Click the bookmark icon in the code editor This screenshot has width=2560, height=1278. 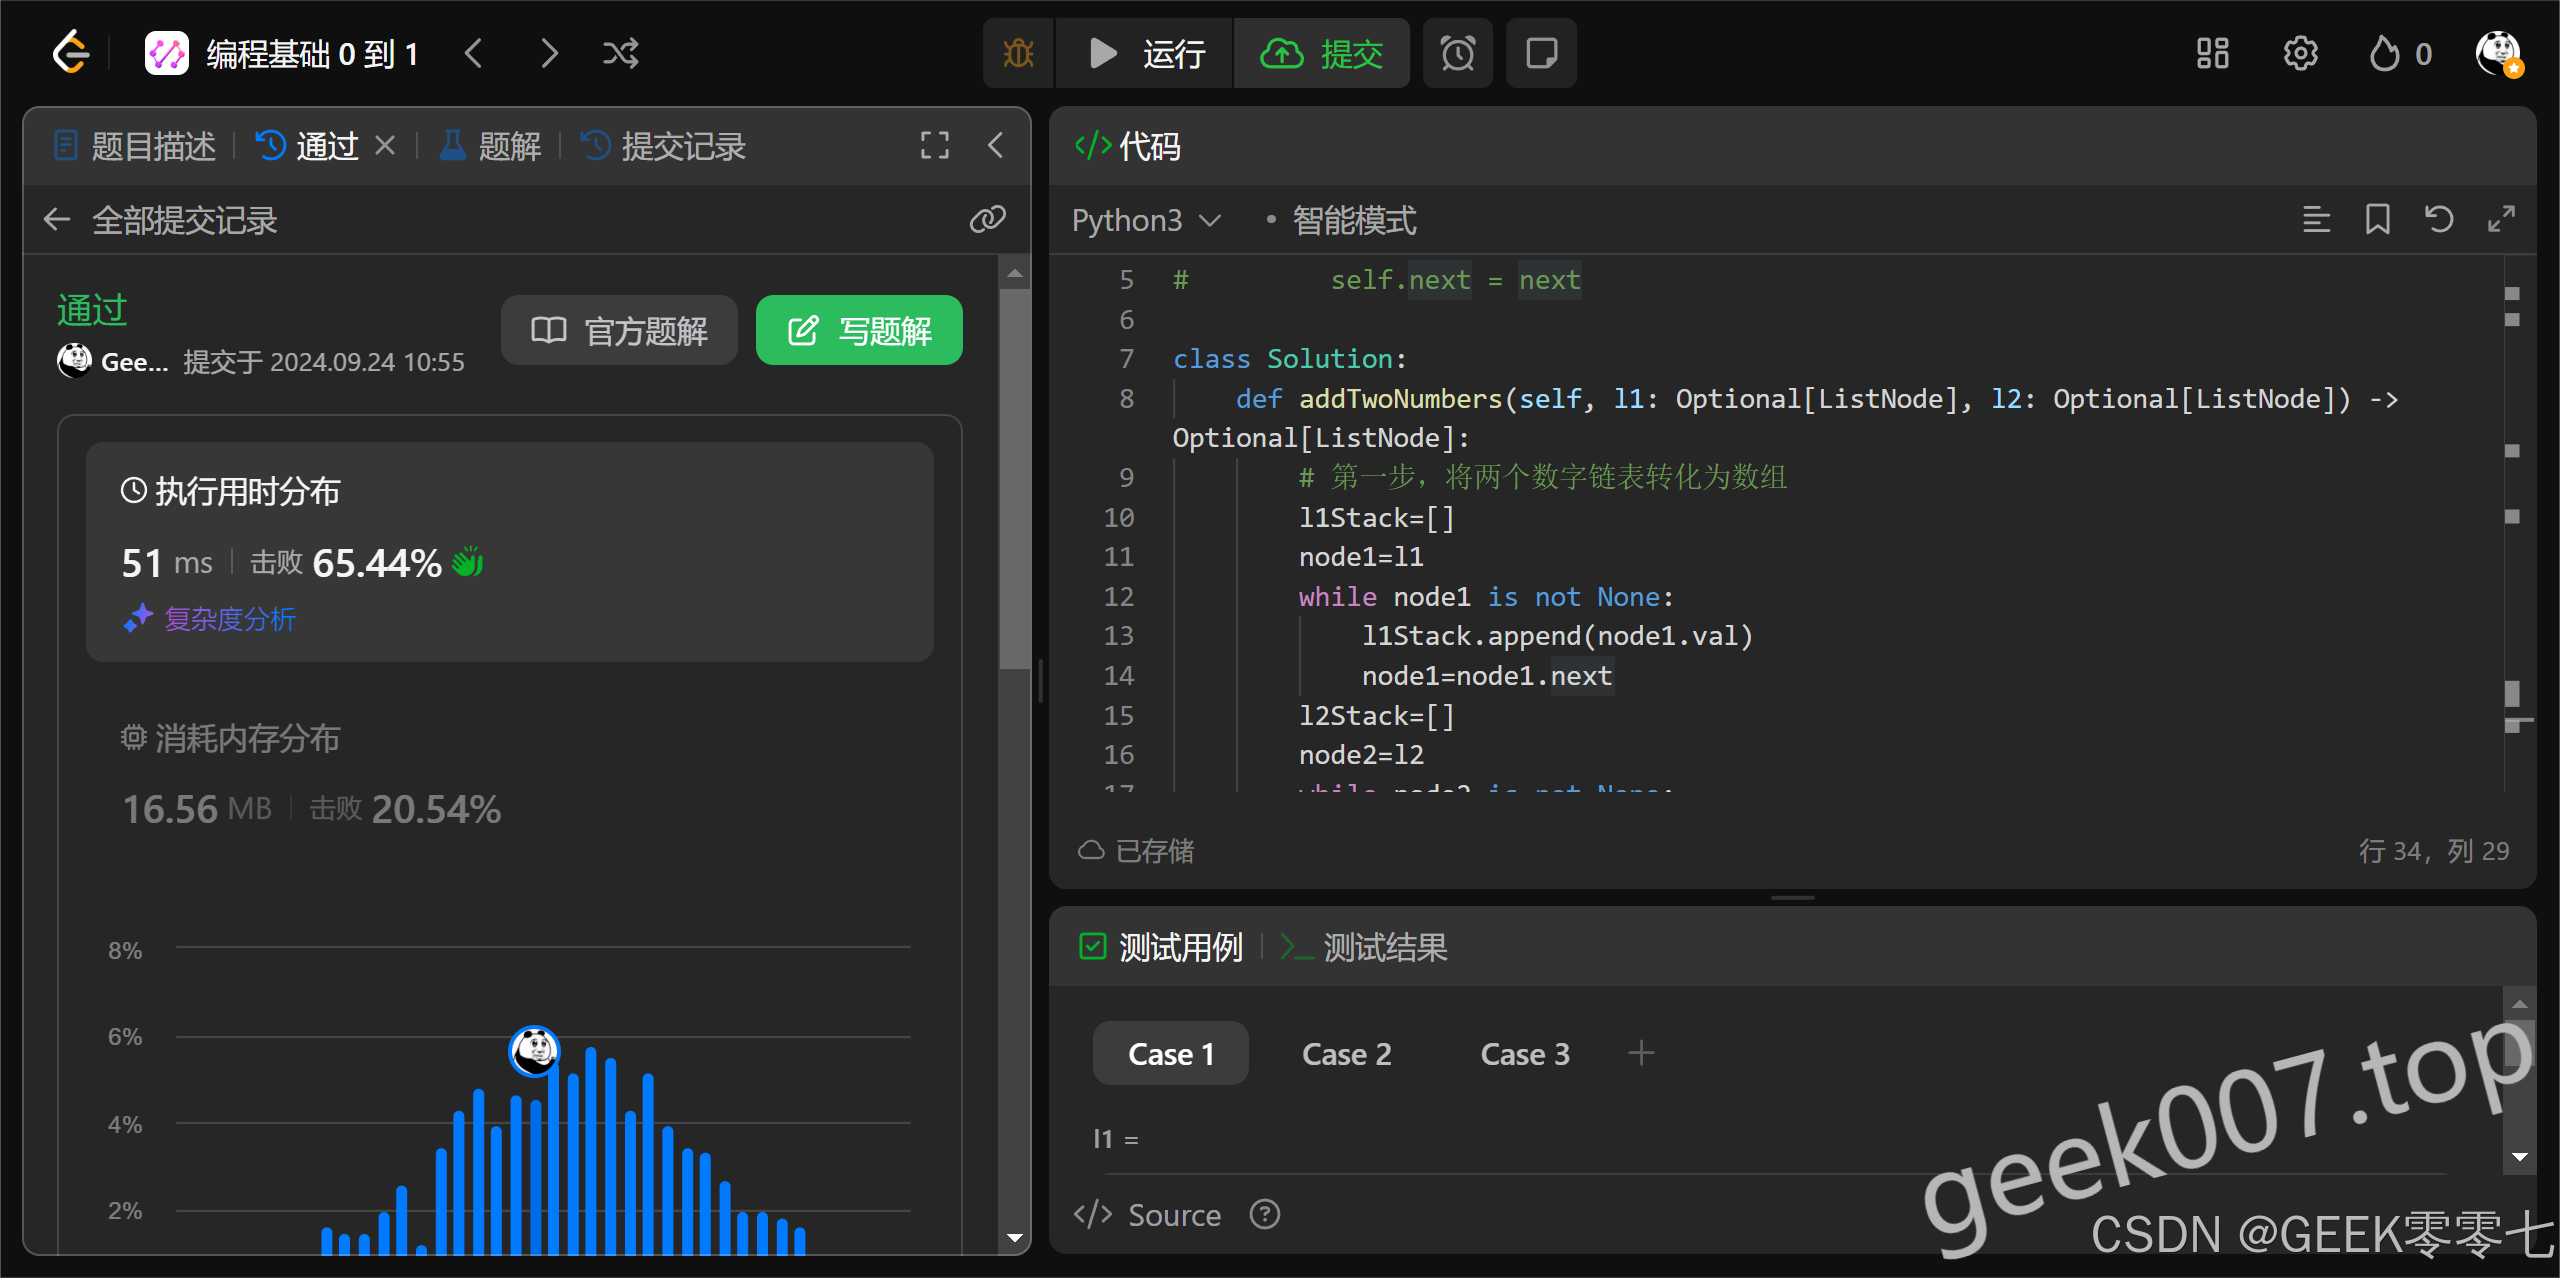[x=2377, y=219]
